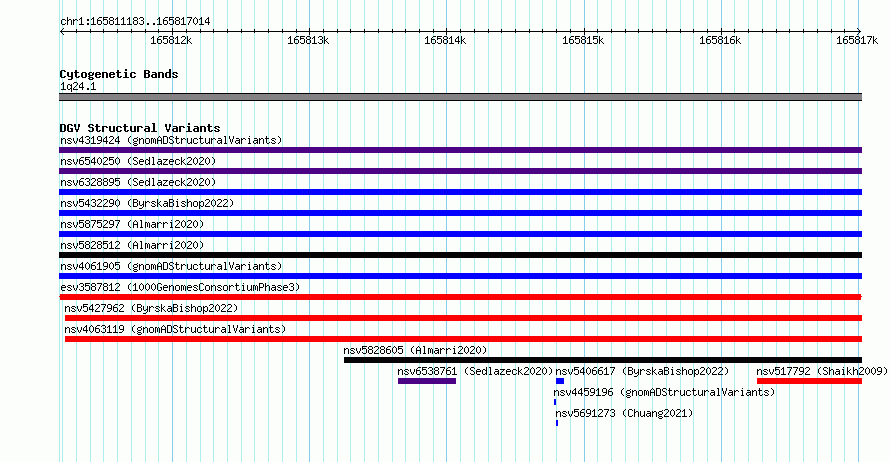The height and width of the screenshot is (462, 890).
Task: Open the nsv4459196 gnomAD variant label
Action: click(x=664, y=392)
